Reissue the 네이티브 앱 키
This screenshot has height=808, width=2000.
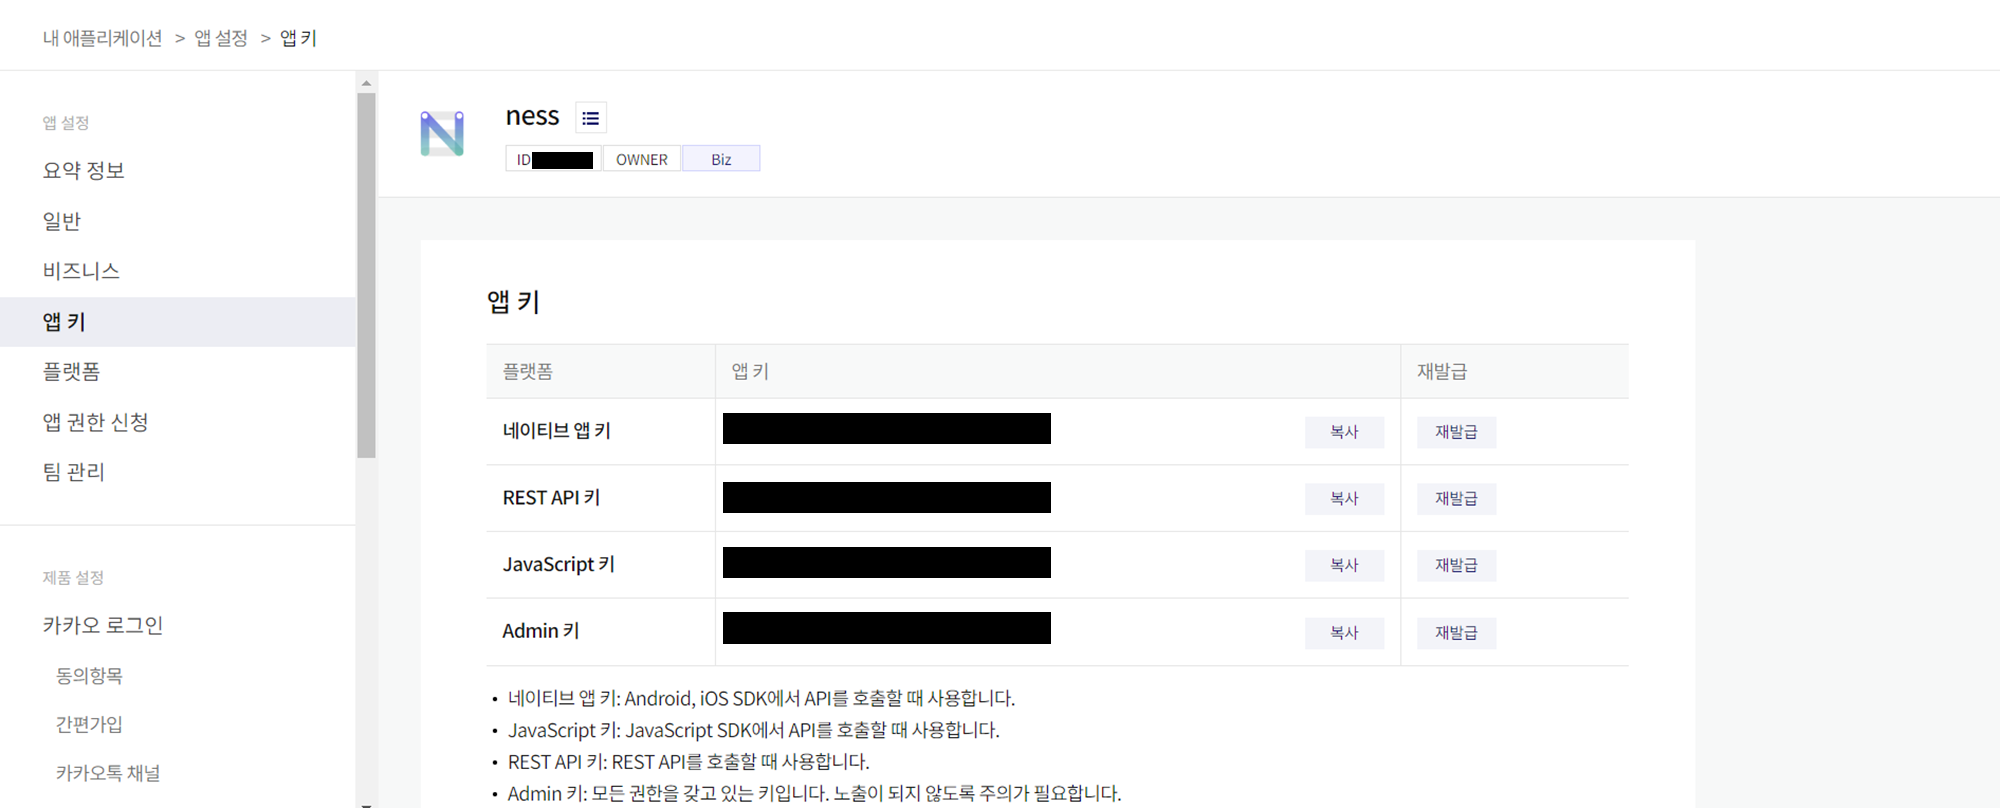(1456, 432)
